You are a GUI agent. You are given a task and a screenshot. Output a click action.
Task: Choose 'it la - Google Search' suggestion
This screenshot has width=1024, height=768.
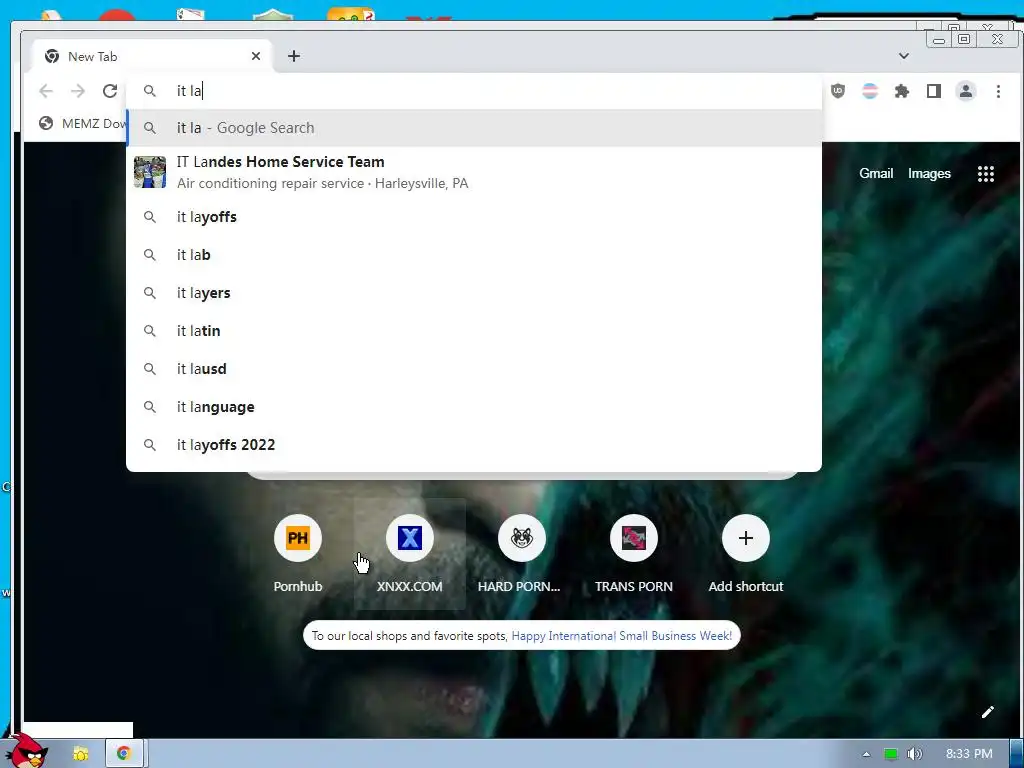tap(474, 128)
